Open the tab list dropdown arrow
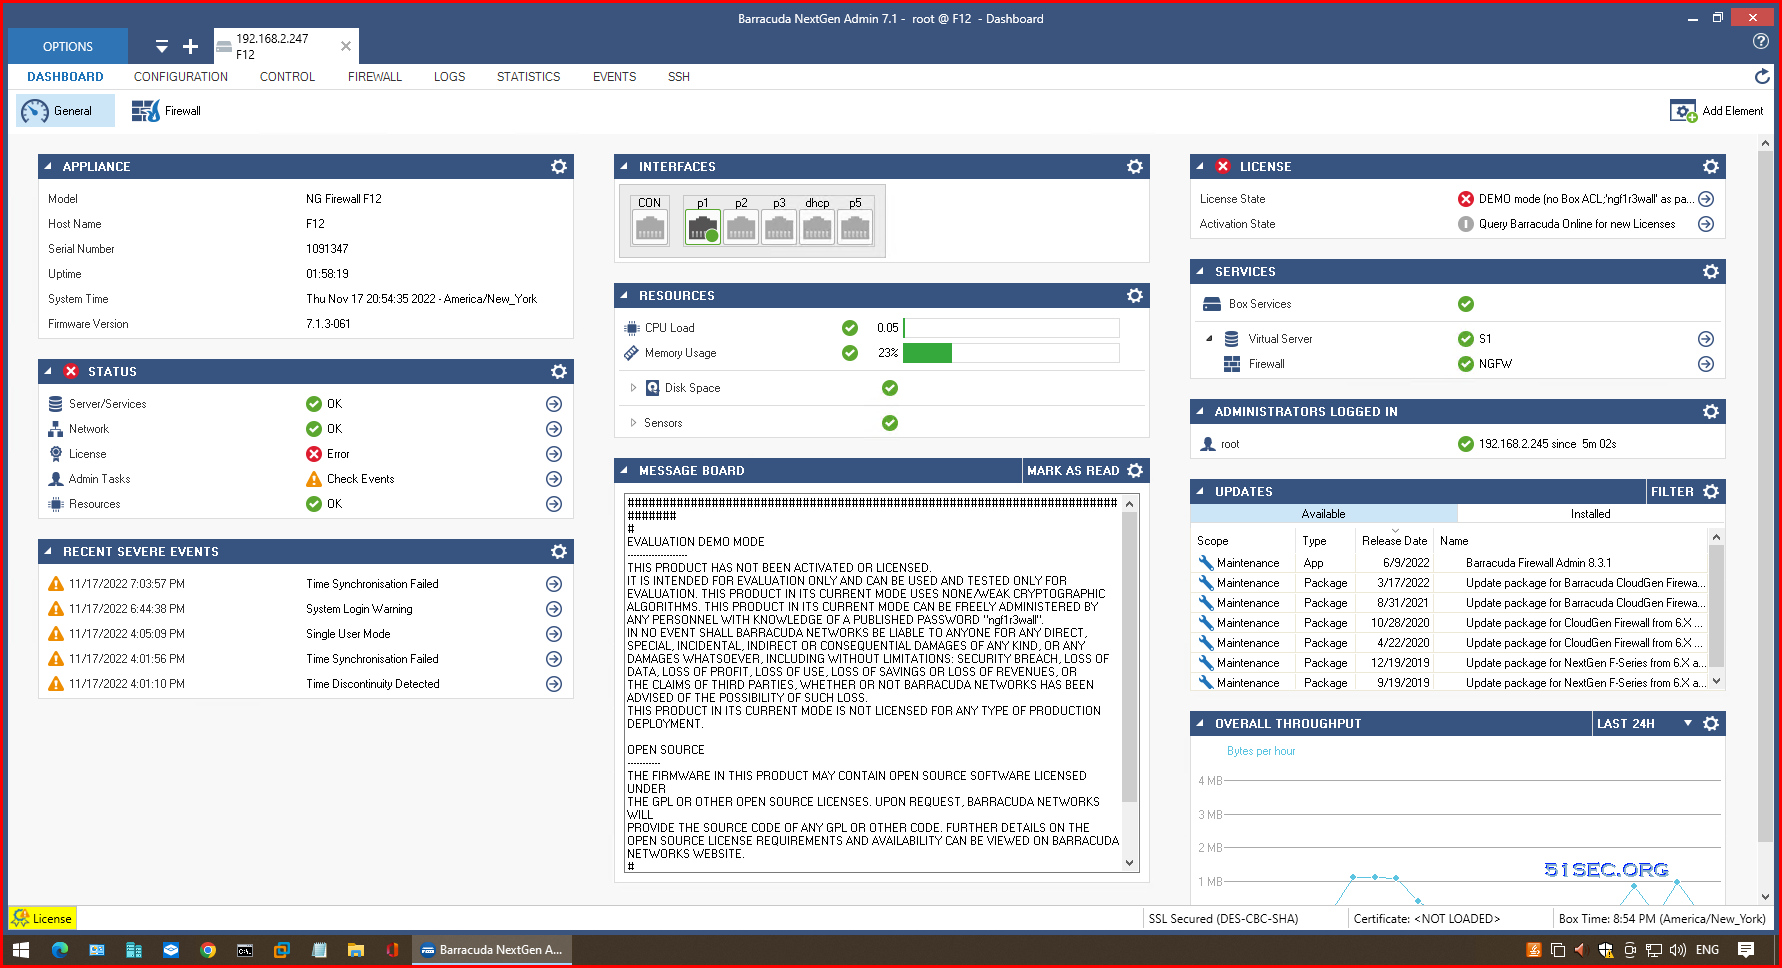This screenshot has height=968, width=1782. [162, 46]
